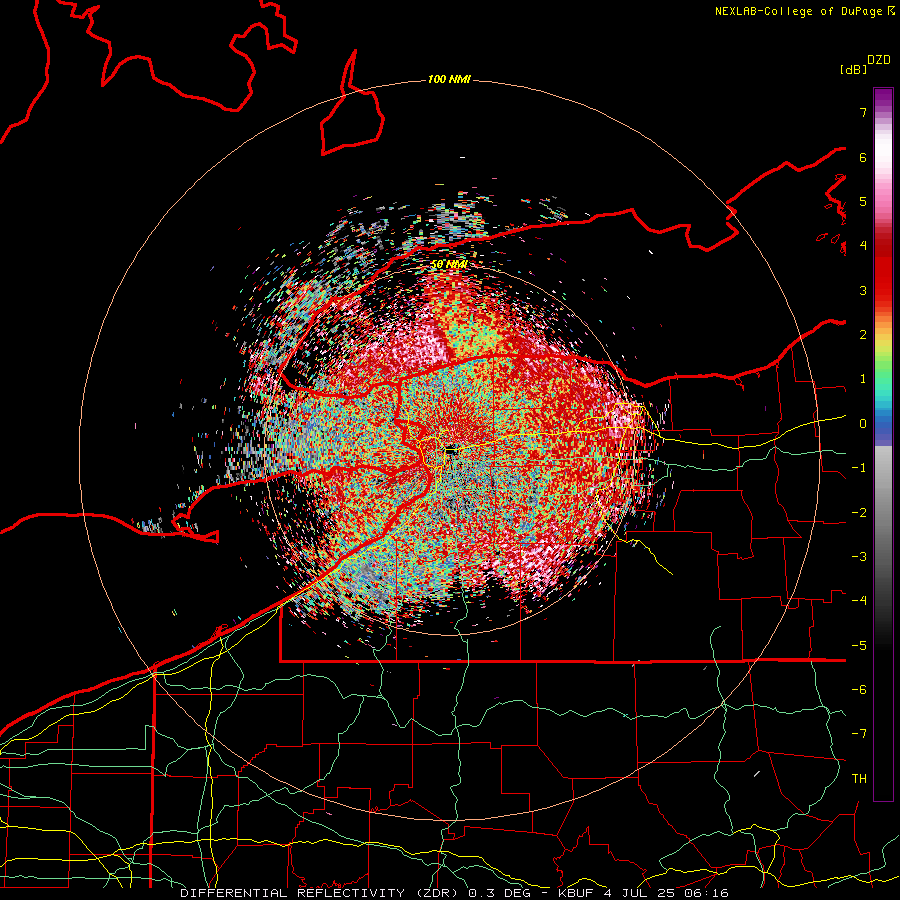Click the -2 value on the legend
The height and width of the screenshot is (900, 900).
pyautogui.click(x=859, y=513)
